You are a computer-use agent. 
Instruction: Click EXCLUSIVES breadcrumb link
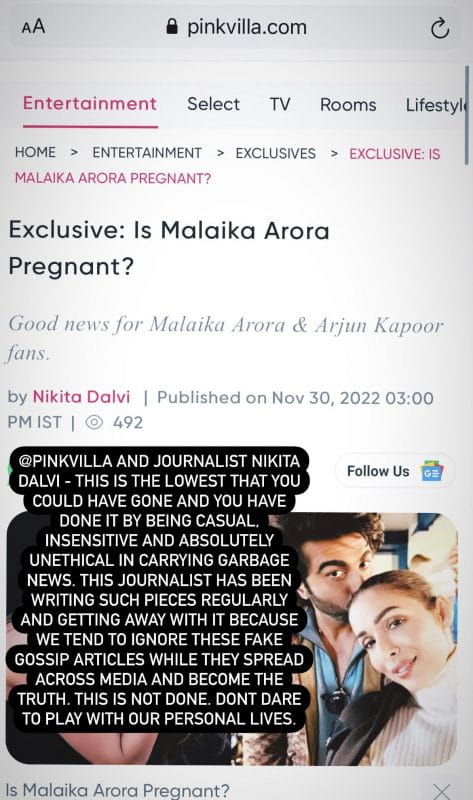[276, 154]
